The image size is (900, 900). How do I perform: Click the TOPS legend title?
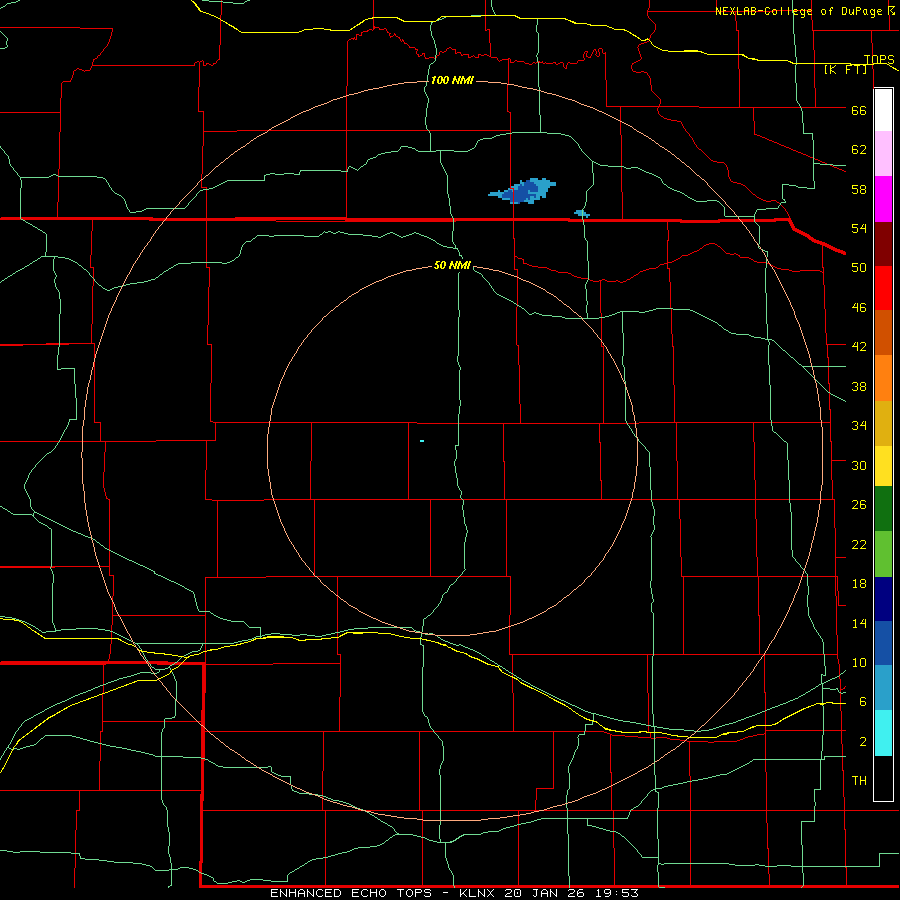[879, 59]
